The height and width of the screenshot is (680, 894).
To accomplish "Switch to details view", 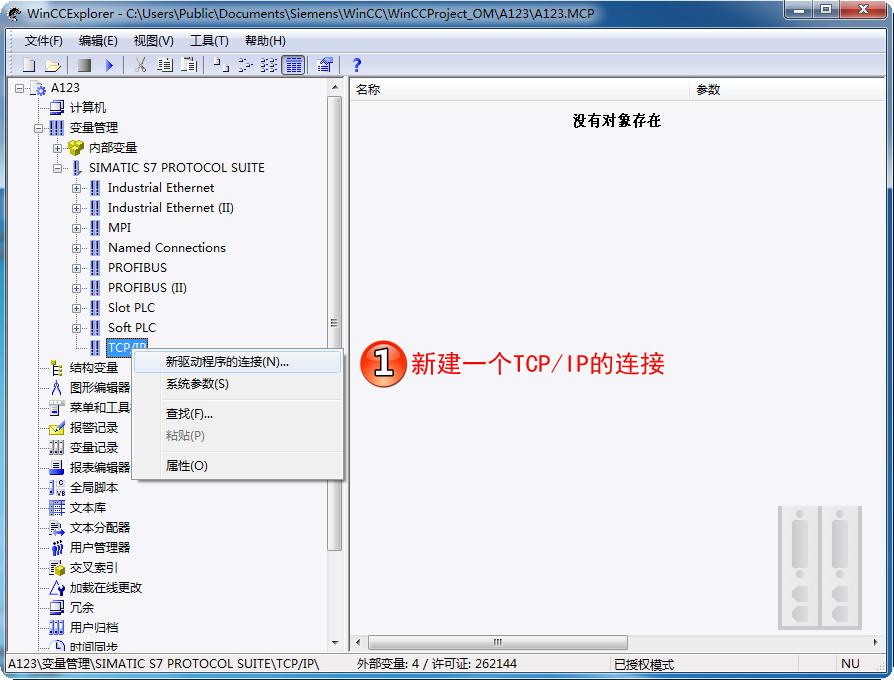I will (x=294, y=65).
